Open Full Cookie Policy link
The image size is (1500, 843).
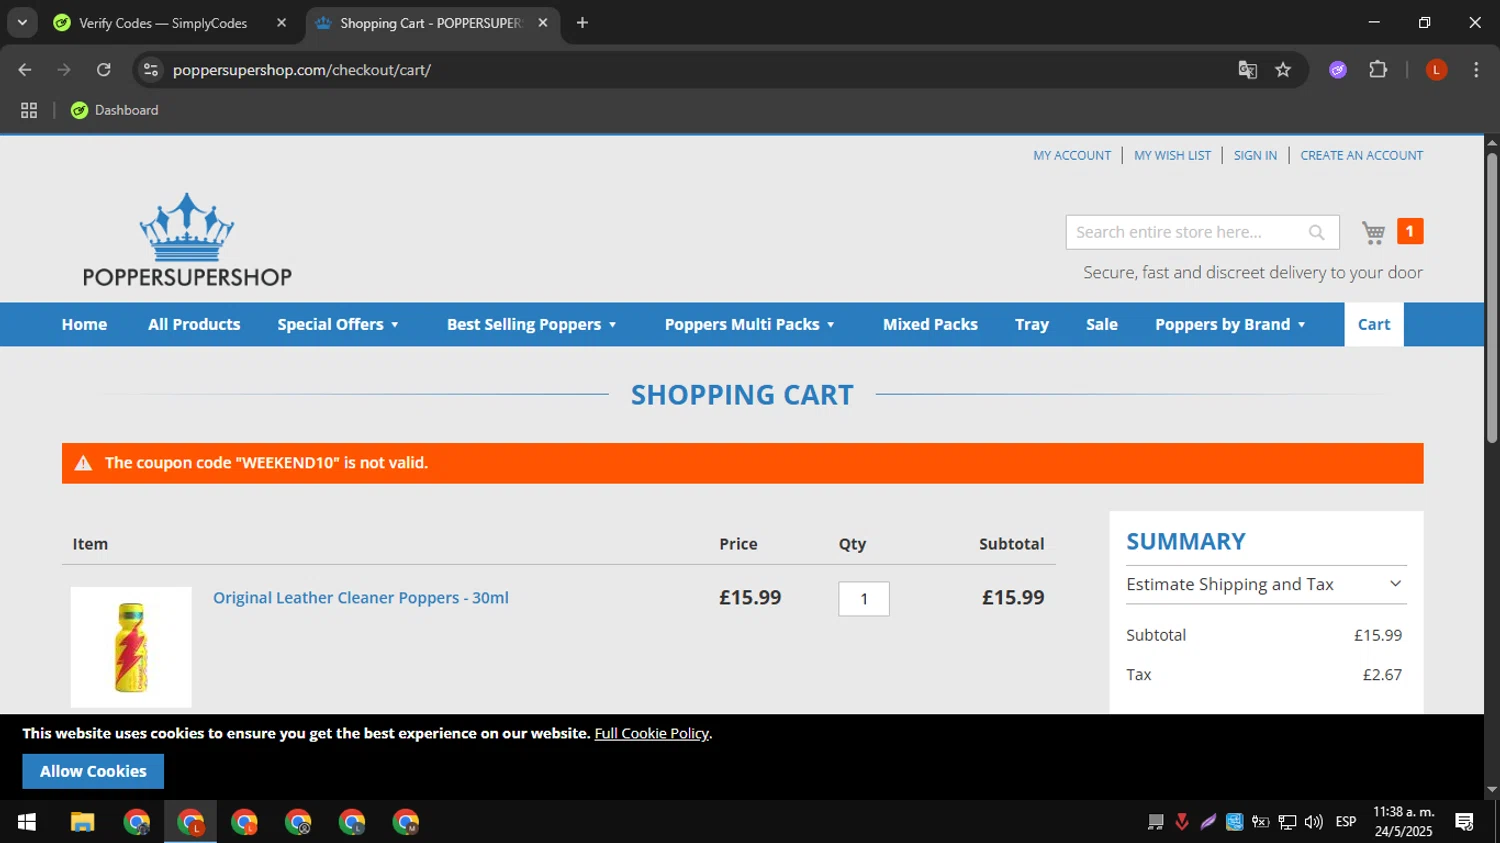[652, 733]
